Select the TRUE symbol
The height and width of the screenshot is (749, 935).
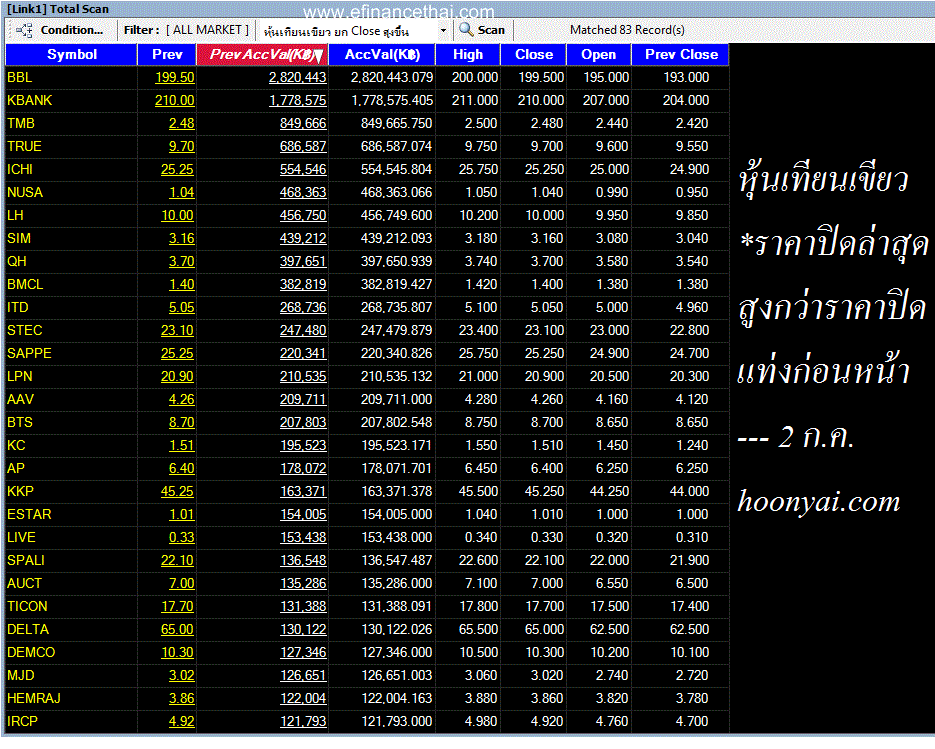coord(24,146)
